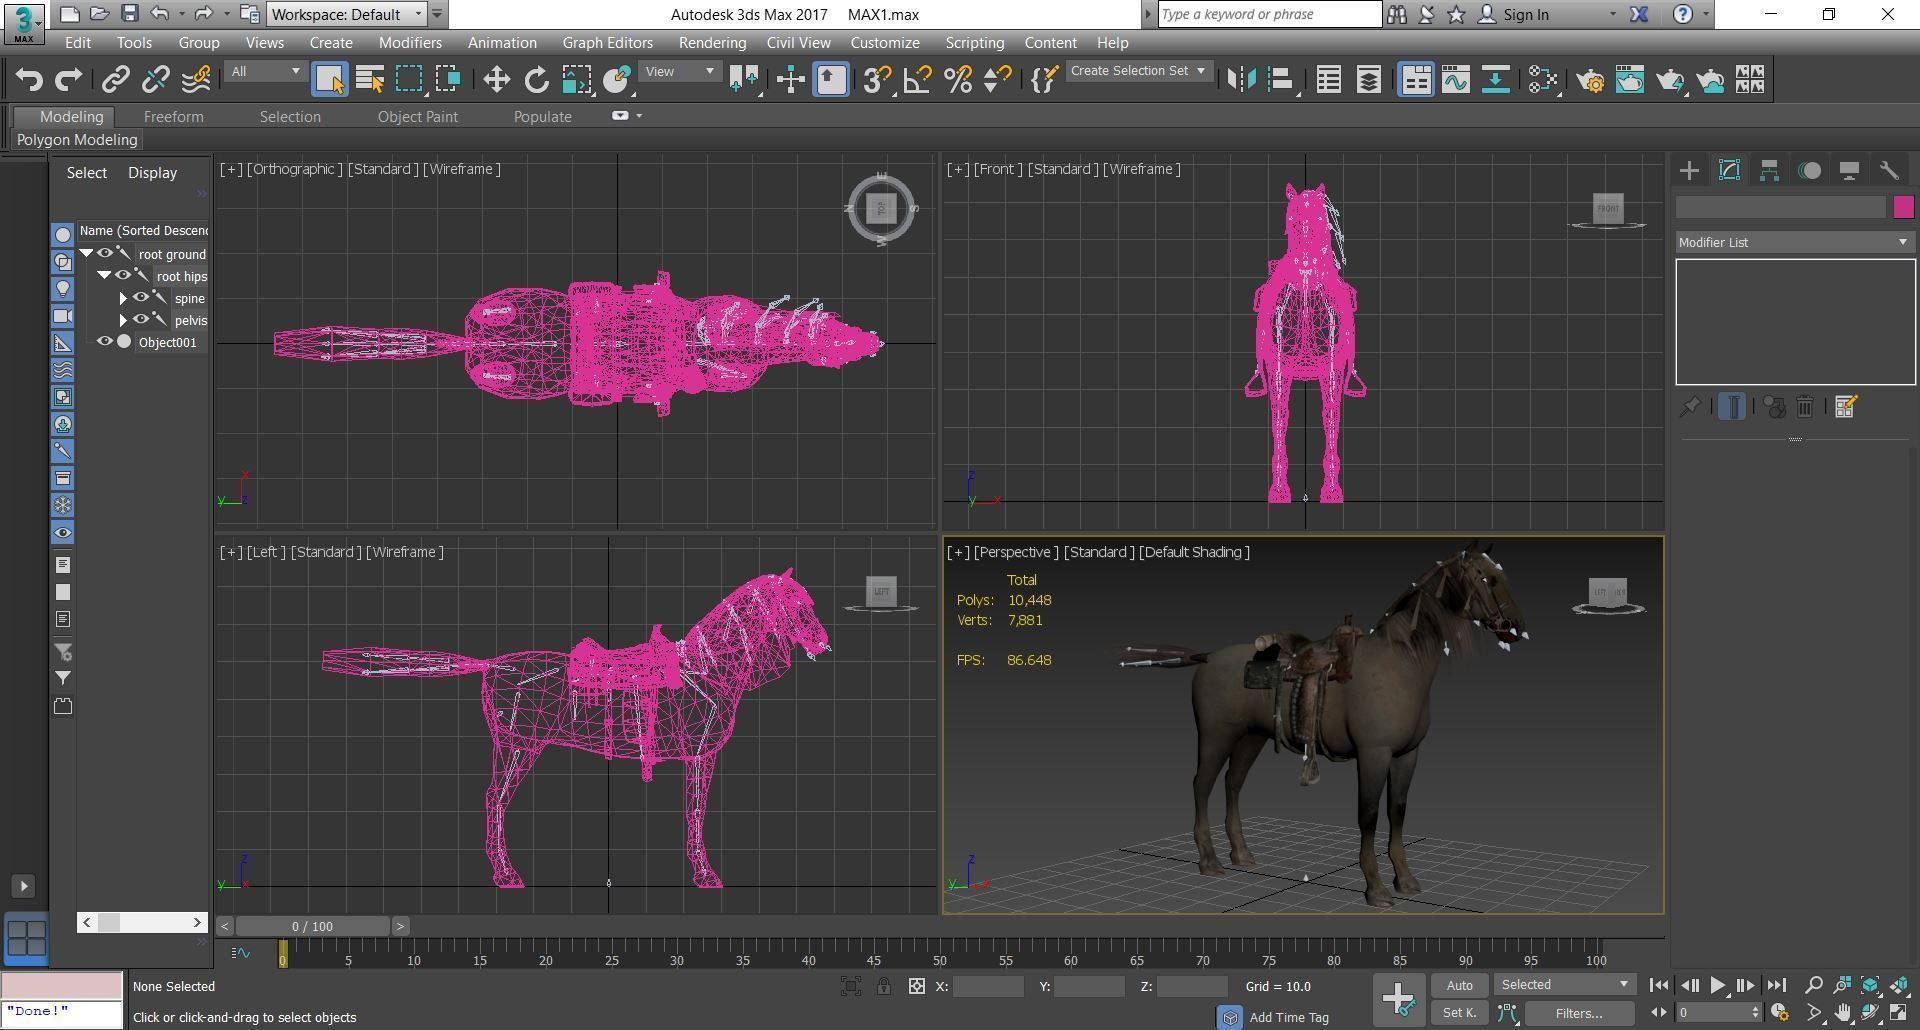Open the Modifiers menu
This screenshot has width=1920, height=1030.
(x=410, y=43)
